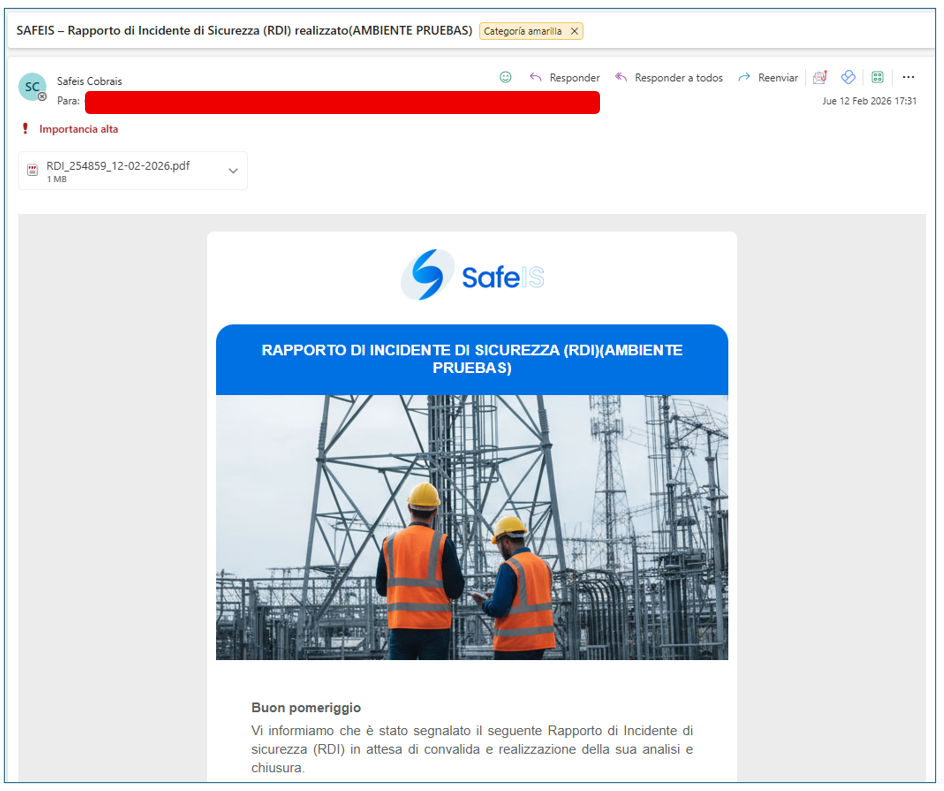Open the three-dots more actions menu

tap(908, 77)
